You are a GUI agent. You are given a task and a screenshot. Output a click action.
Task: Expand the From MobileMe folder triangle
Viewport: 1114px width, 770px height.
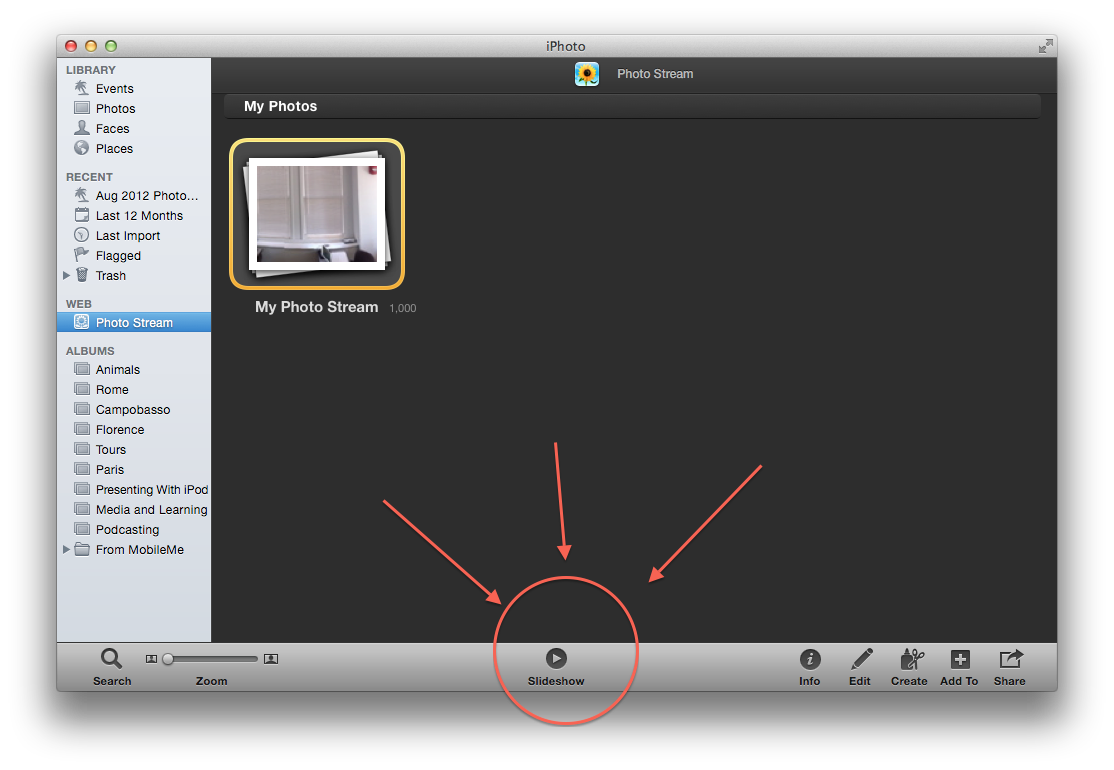tap(66, 549)
